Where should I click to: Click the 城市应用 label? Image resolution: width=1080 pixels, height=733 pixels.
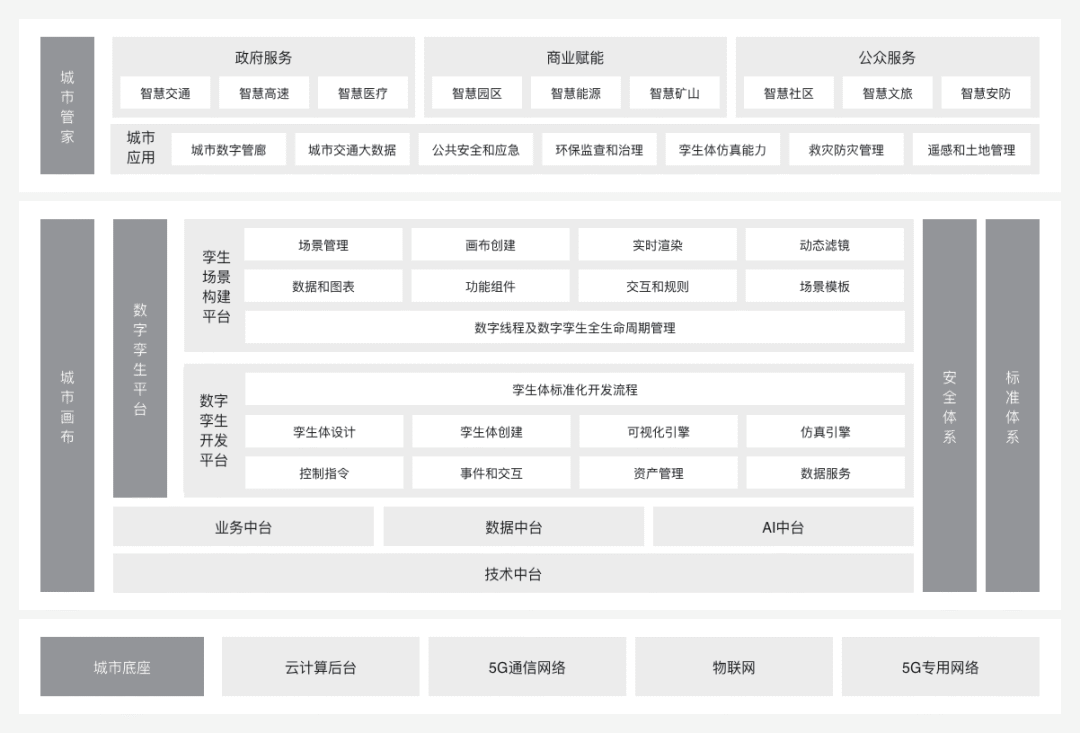pyautogui.click(x=141, y=147)
